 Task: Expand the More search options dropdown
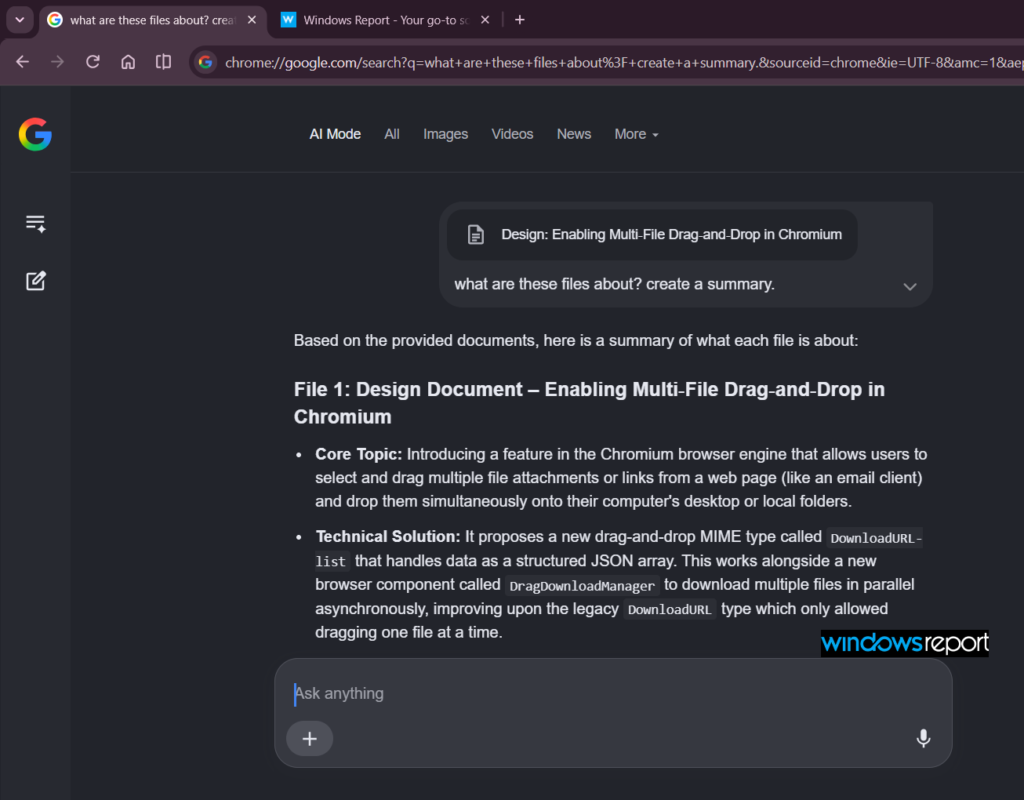[x=637, y=134]
